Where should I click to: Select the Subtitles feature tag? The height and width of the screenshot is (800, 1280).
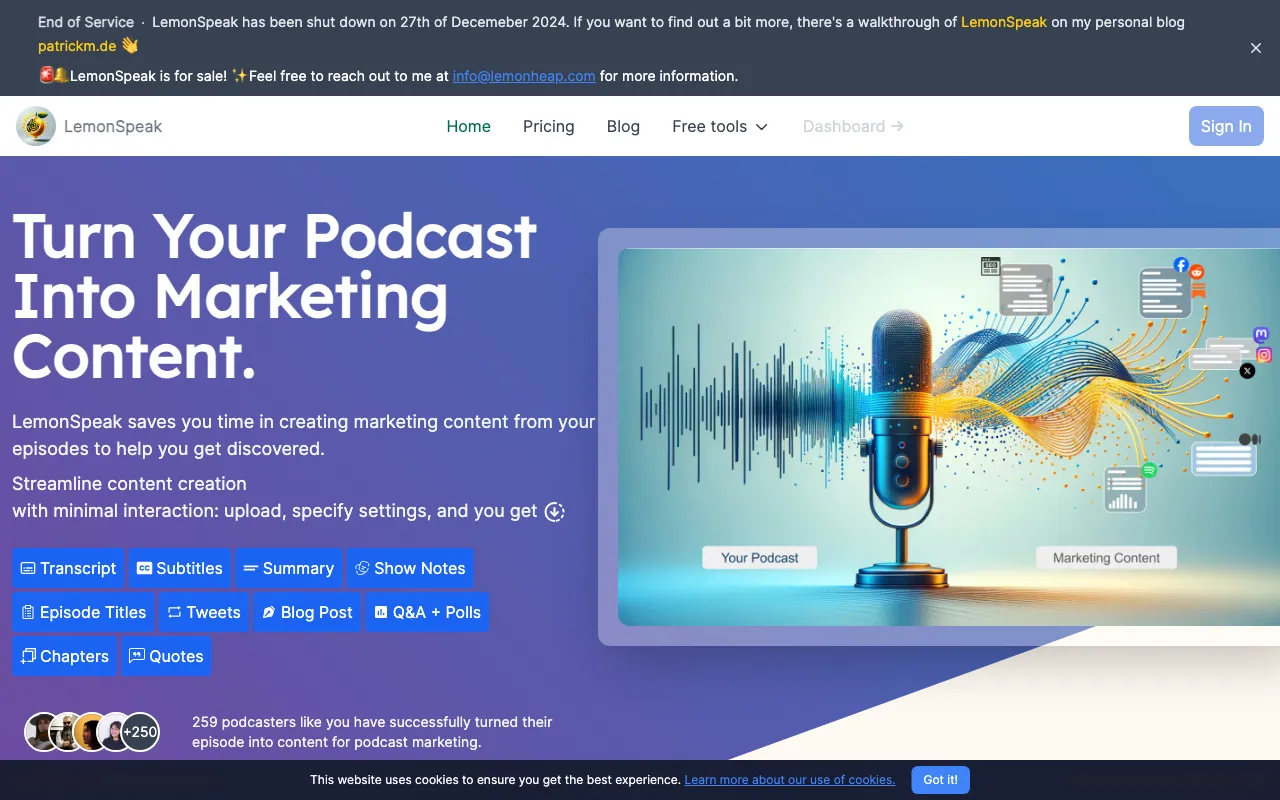[x=180, y=568]
